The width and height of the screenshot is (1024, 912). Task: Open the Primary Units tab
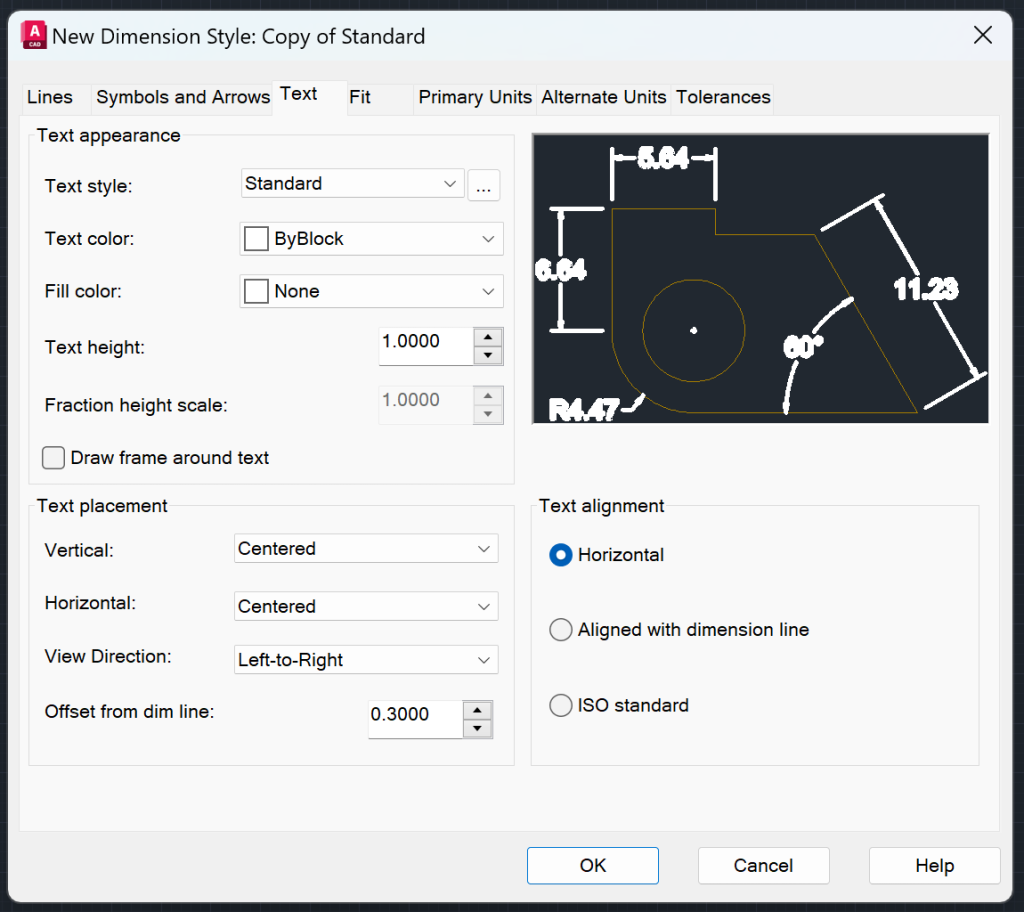pos(474,97)
